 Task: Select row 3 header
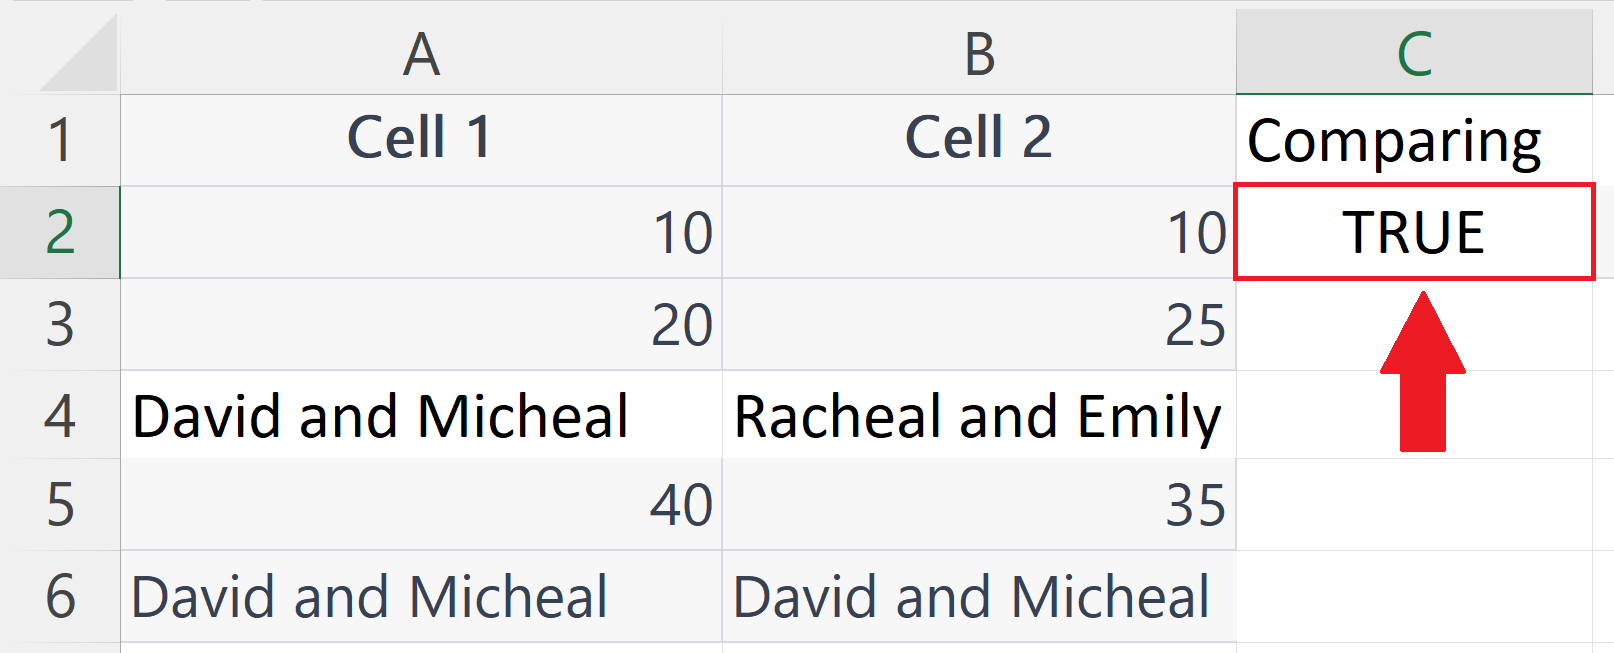click(x=60, y=325)
